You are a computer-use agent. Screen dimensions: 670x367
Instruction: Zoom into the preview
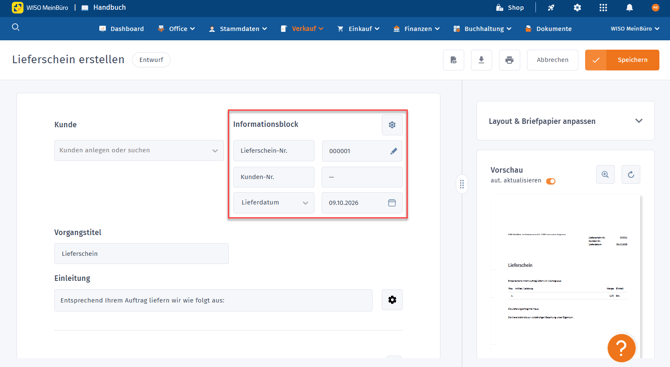[x=605, y=174]
